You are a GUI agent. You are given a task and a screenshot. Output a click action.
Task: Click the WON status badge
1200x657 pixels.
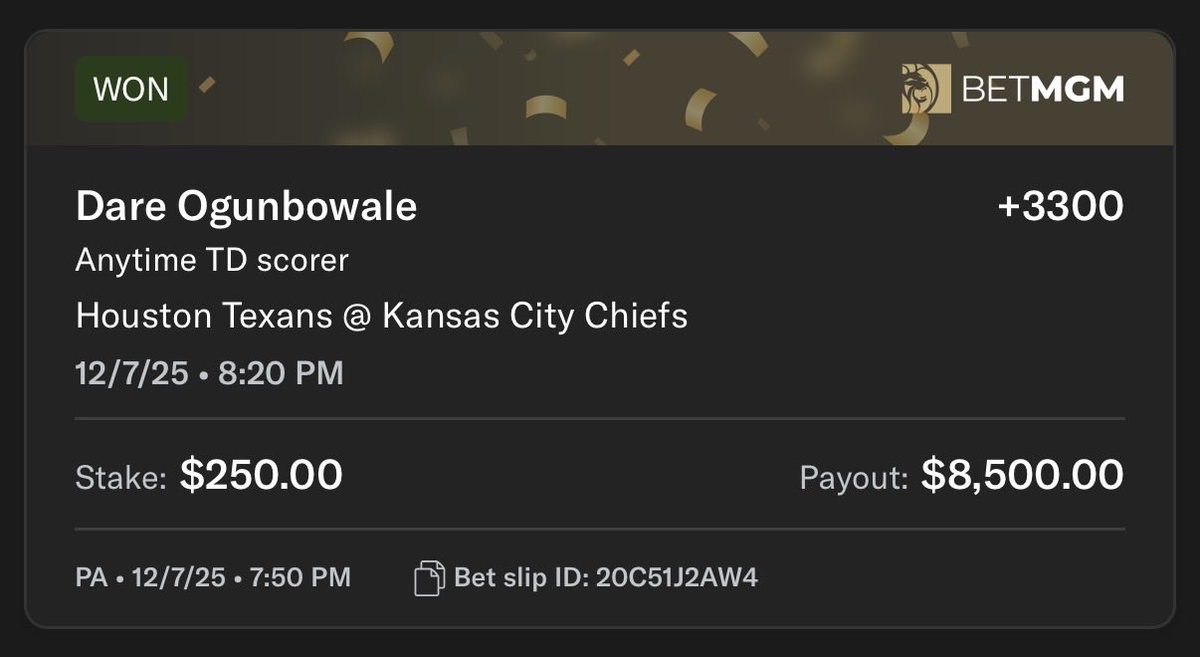pyautogui.click(x=131, y=89)
